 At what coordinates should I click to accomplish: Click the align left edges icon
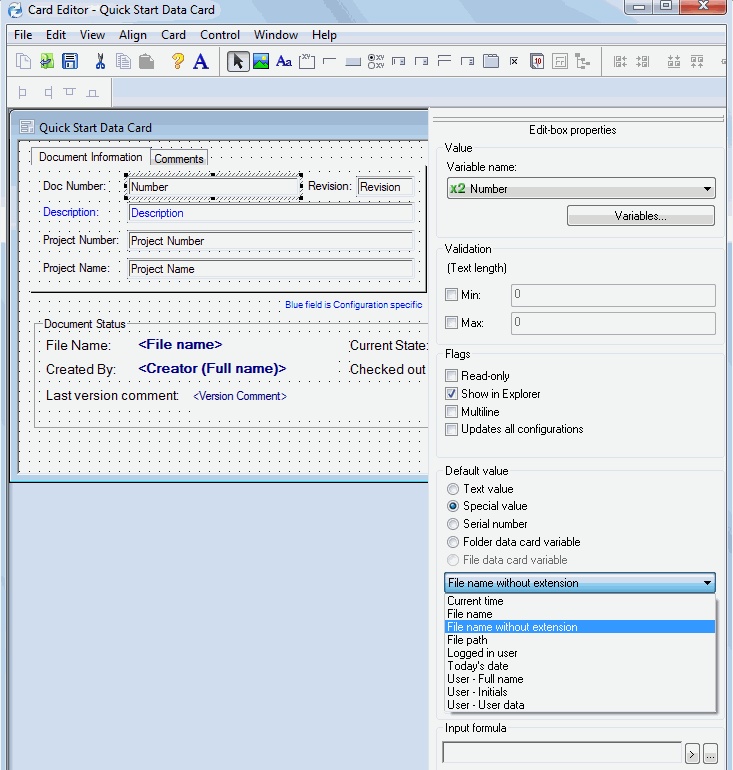(22, 92)
